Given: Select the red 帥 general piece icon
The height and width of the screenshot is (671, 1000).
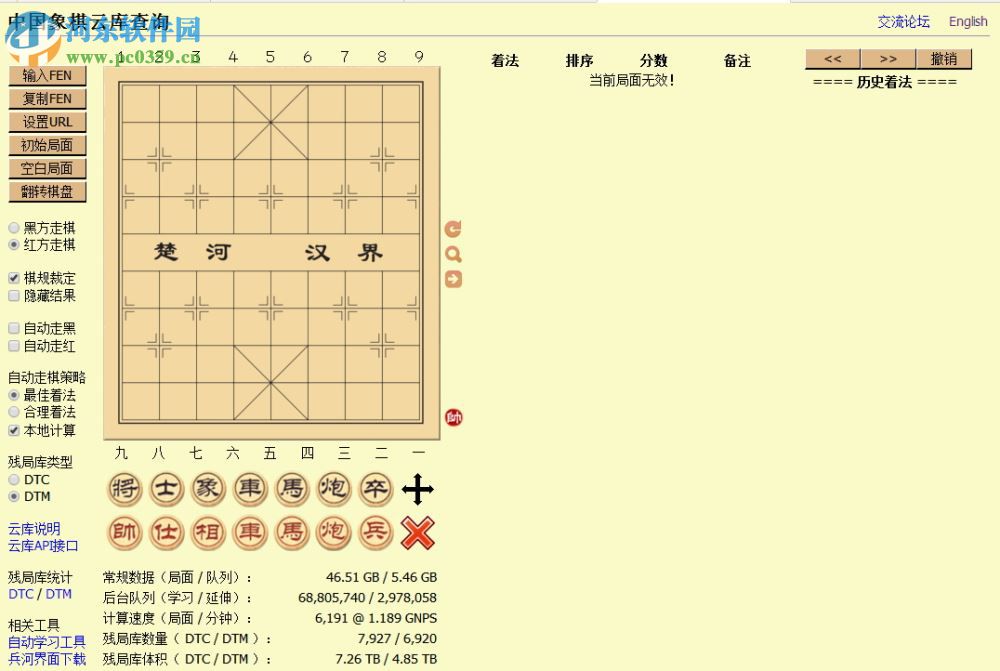Looking at the screenshot, I should click(124, 533).
